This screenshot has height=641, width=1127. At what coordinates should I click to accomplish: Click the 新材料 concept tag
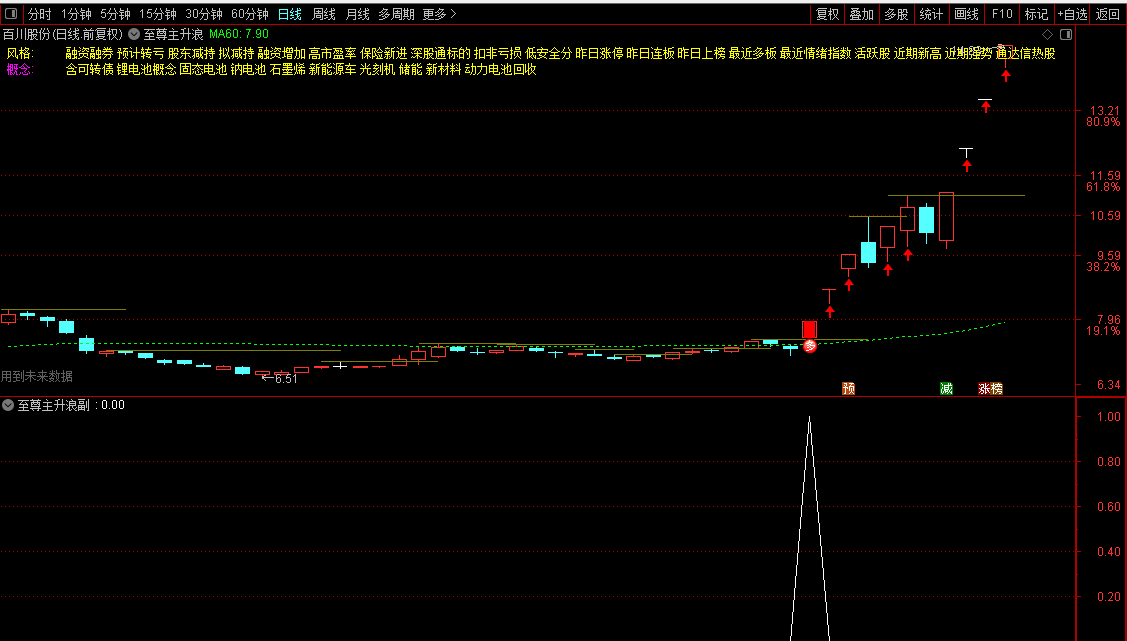443,69
